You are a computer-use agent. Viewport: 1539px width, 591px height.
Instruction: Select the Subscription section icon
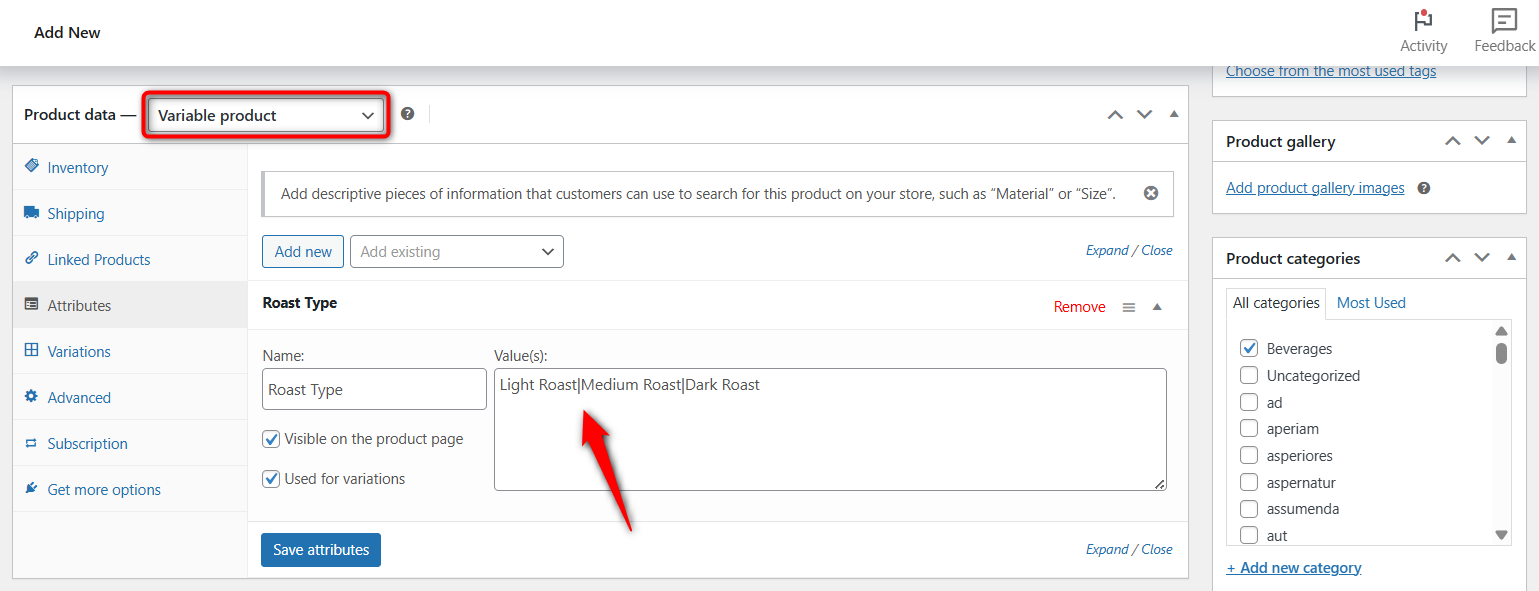pyautogui.click(x=32, y=443)
